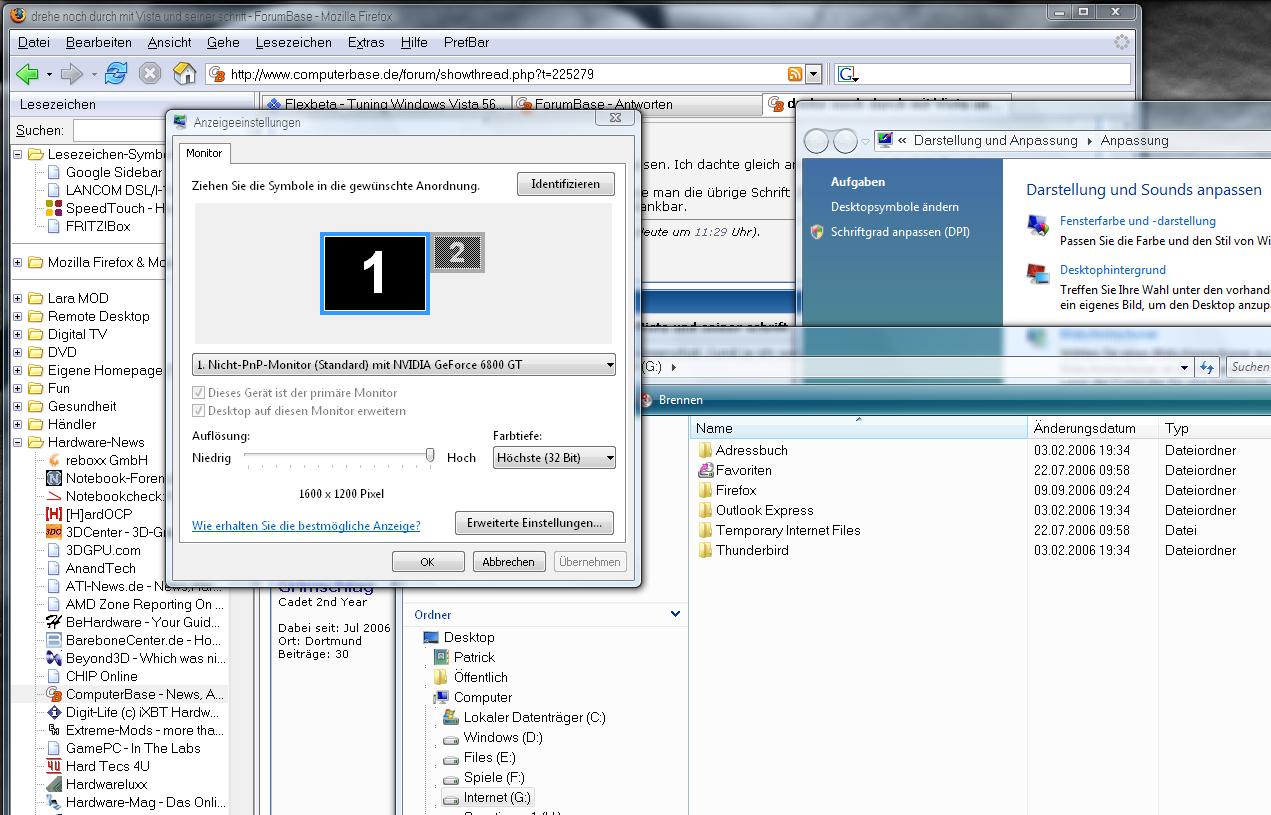The width and height of the screenshot is (1271, 815).
Task: Expand the Digital TV bookmark folder
Action: point(18,334)
